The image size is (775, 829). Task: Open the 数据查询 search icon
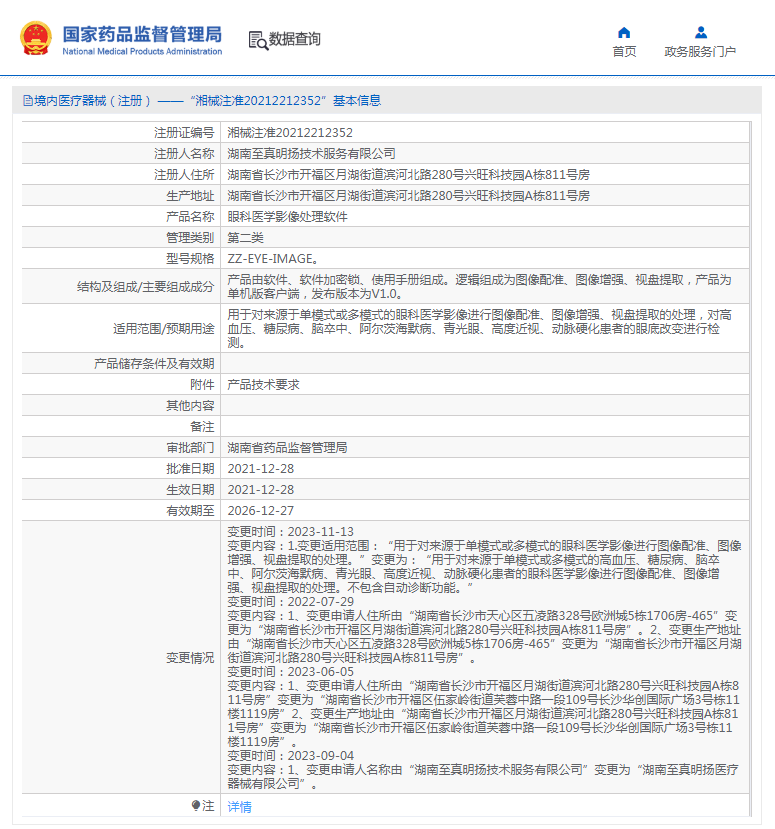click(x=259, y=40)
